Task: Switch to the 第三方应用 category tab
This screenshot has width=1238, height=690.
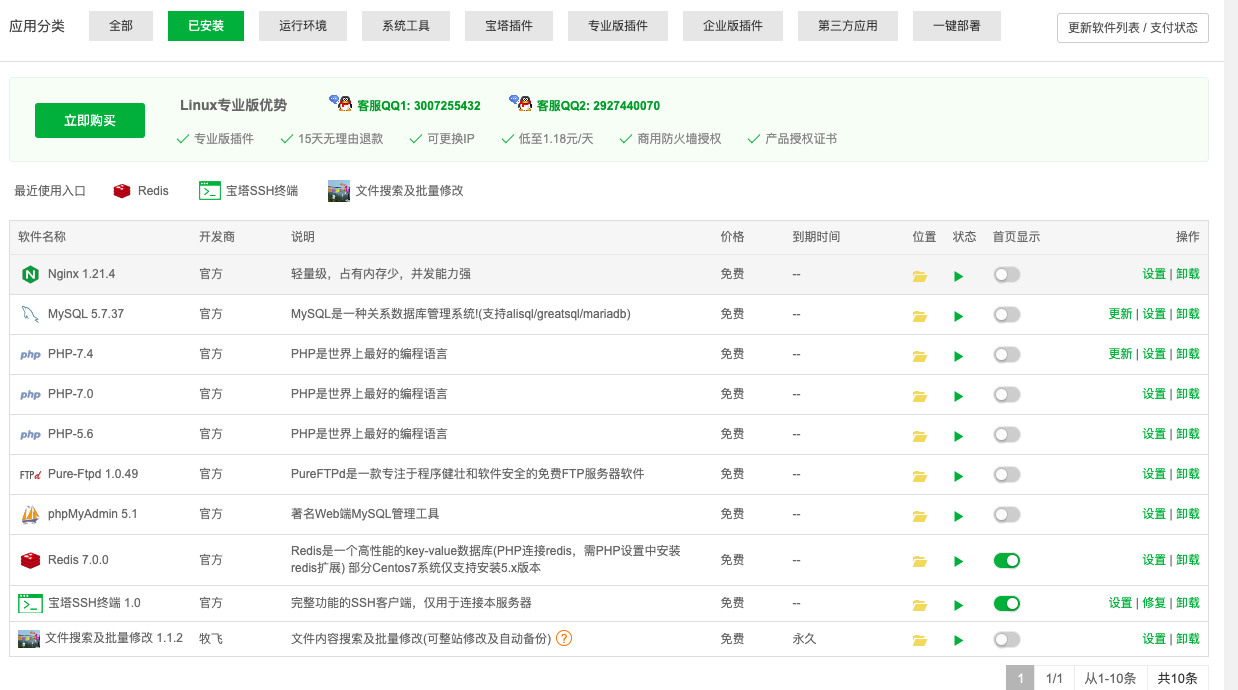Action: point(848,26)
